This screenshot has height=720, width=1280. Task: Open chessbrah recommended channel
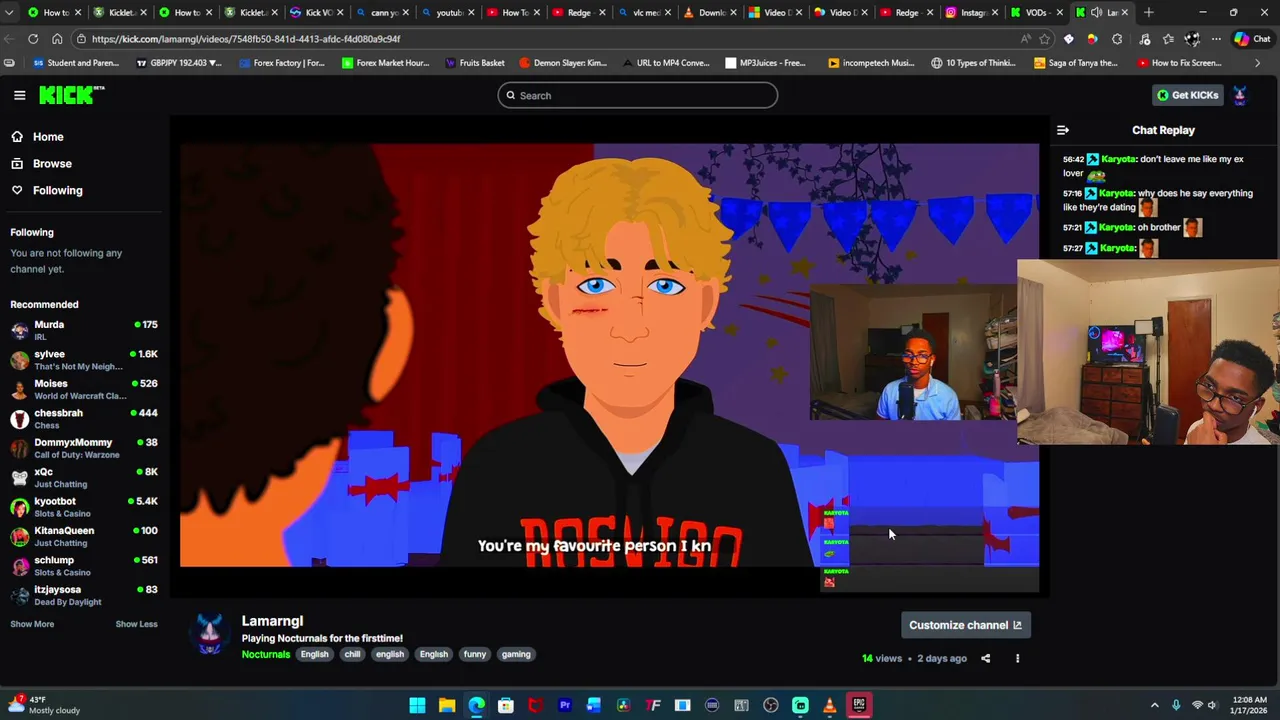[84, 418]
